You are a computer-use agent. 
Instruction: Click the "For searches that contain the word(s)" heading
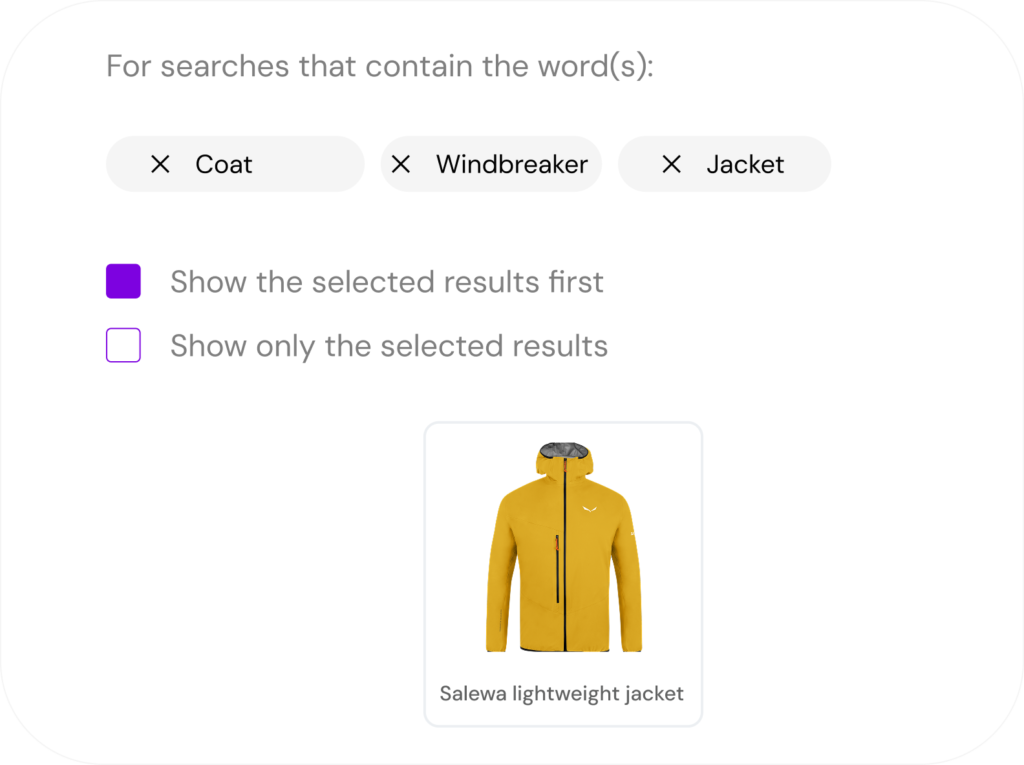pos(379,67)
